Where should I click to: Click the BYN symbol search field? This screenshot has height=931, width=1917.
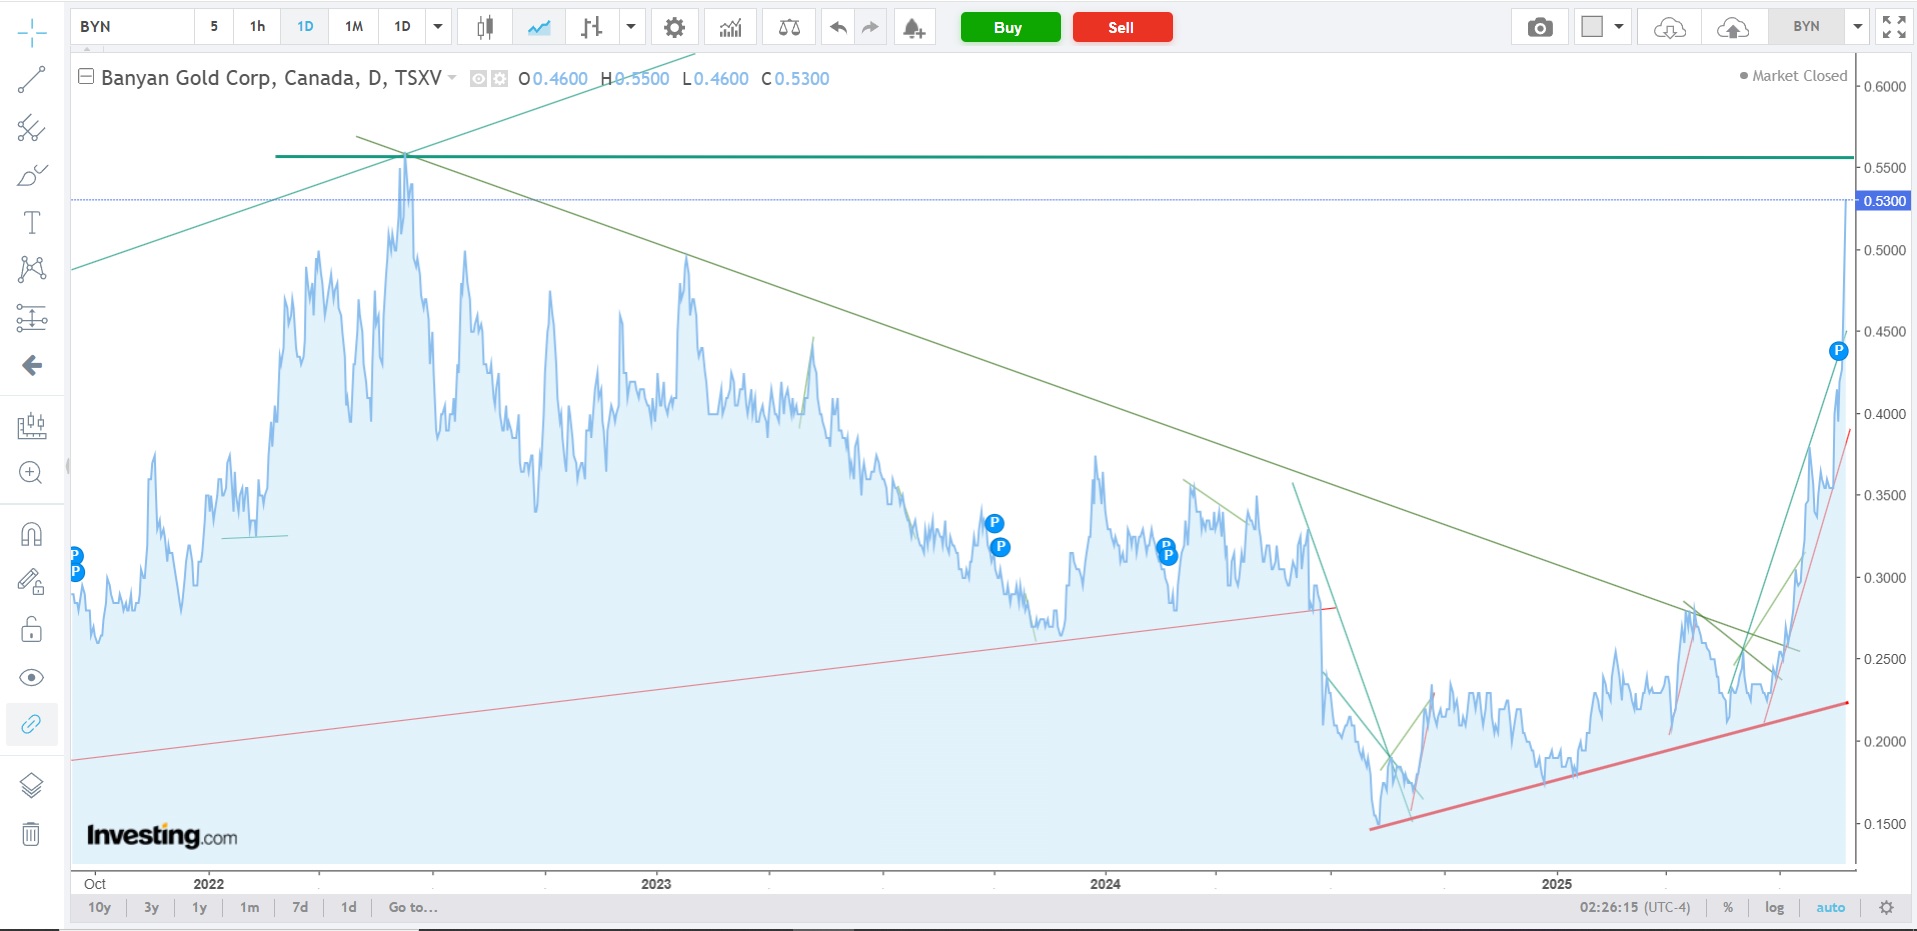coord(134,27)
